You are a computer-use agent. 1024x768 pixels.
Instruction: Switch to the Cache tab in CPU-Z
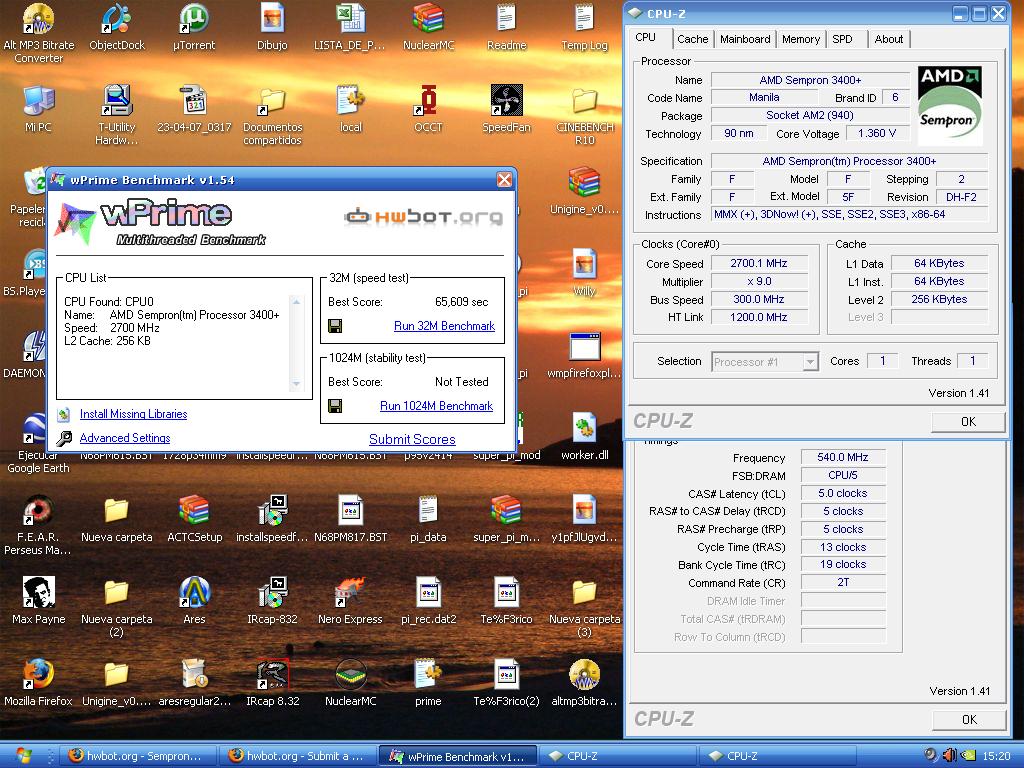(x=692, y=39)
